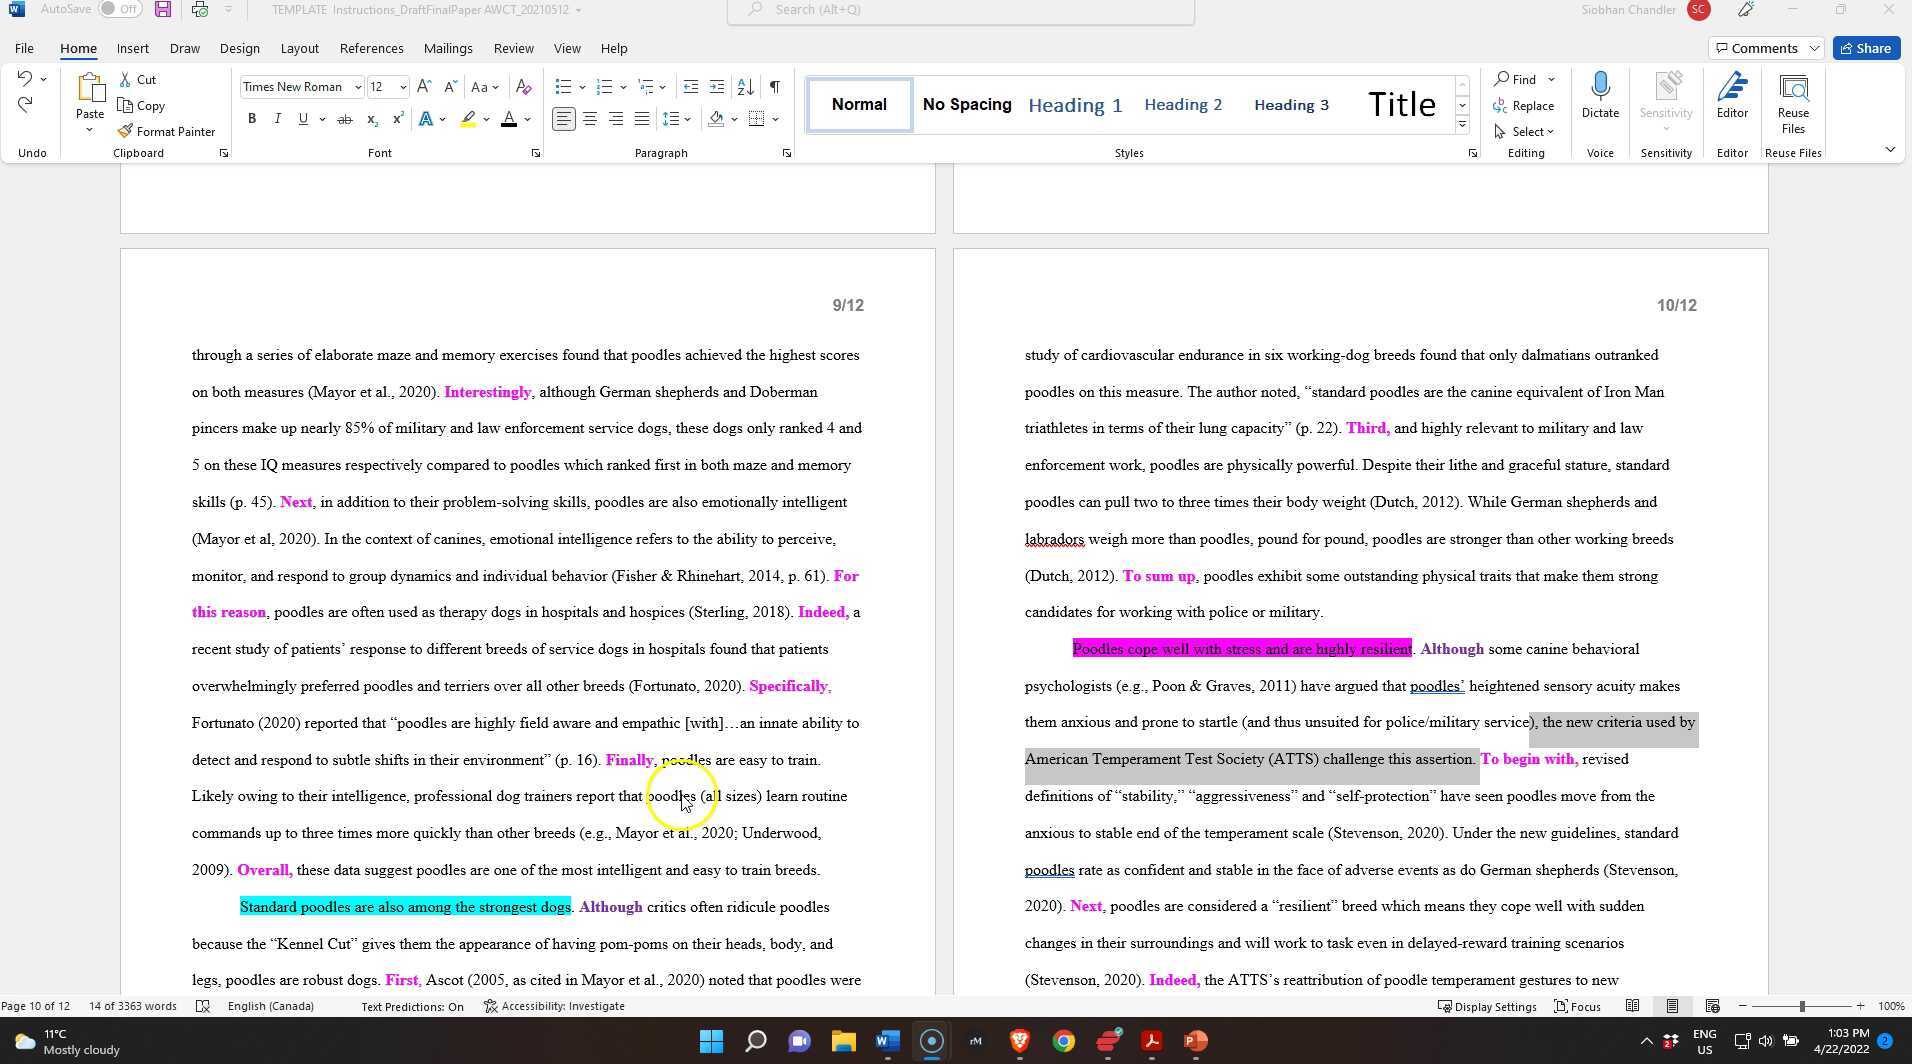Open the Design tab
The height and width of the screenshot is (1064, 1912).
coord(239,48)
